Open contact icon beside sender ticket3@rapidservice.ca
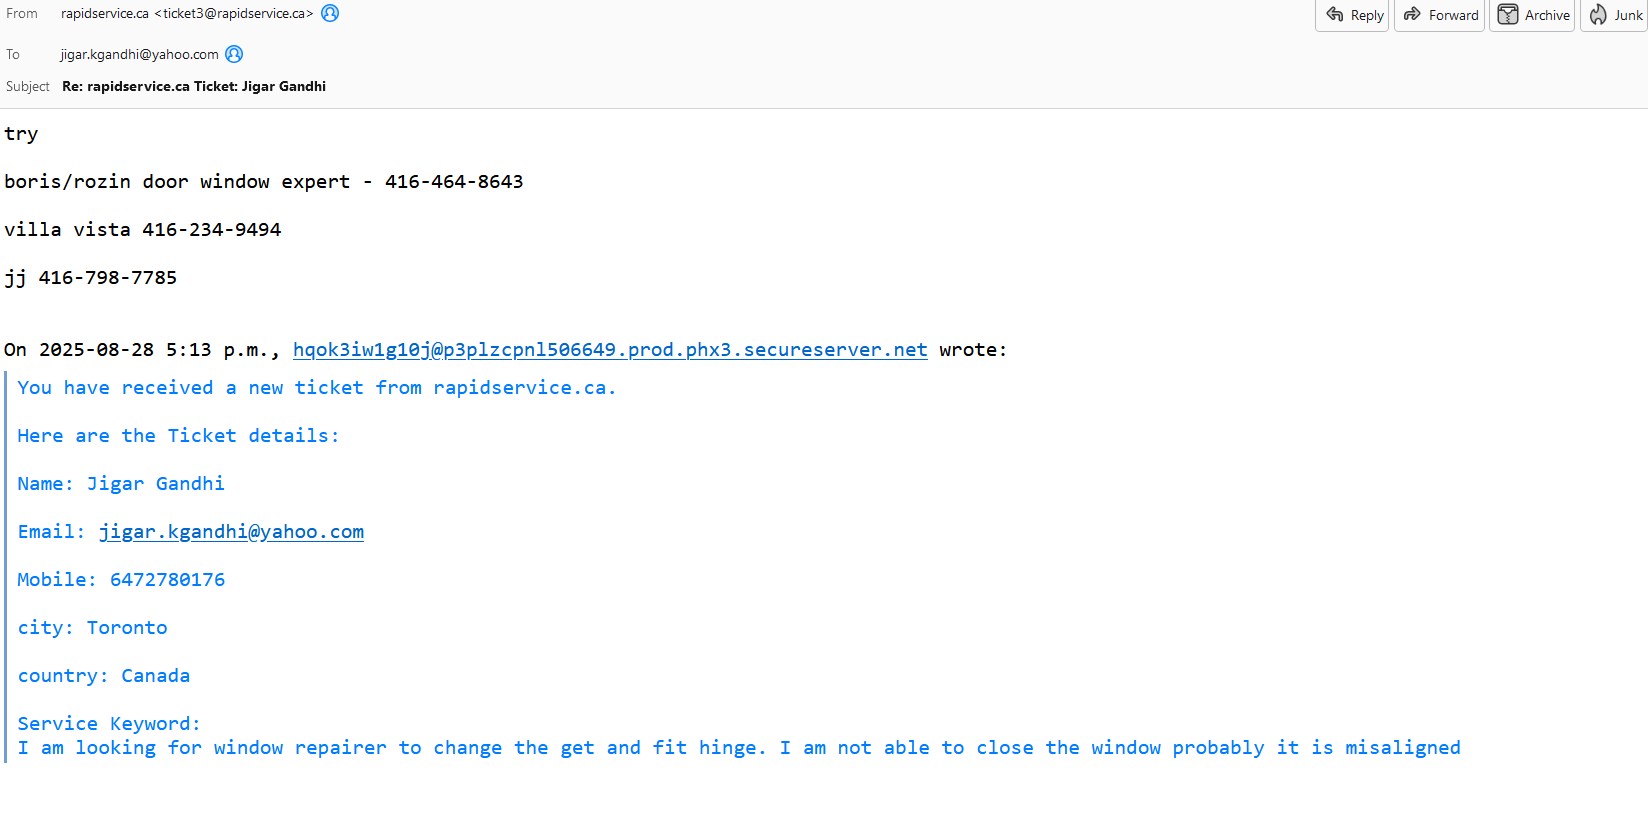 tap(330, 13)
